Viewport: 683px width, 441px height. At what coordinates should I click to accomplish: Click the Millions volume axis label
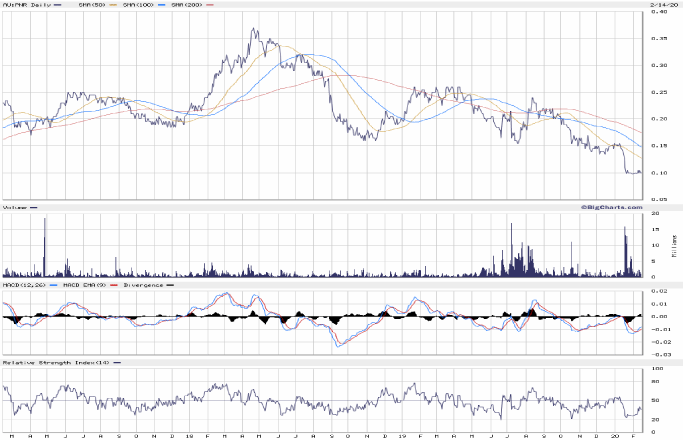[x=675, y=242]
